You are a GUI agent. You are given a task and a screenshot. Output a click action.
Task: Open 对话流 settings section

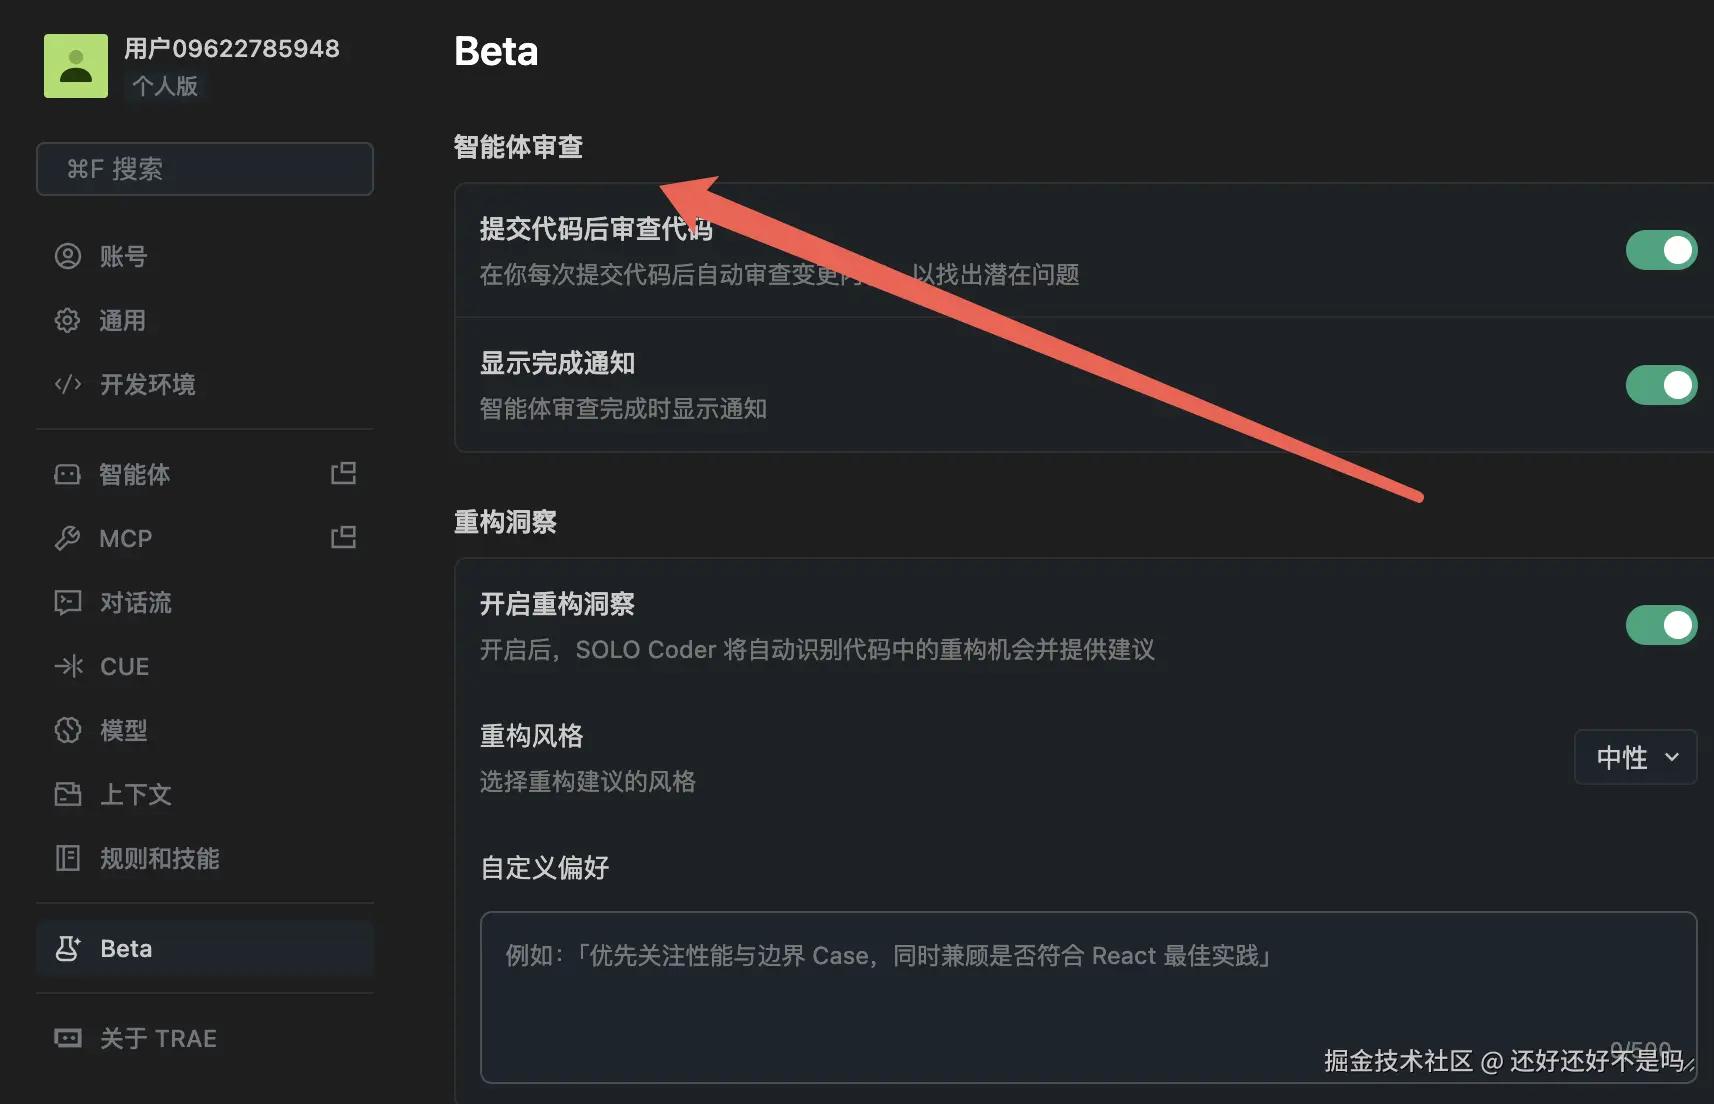click(x=136, y=603)
